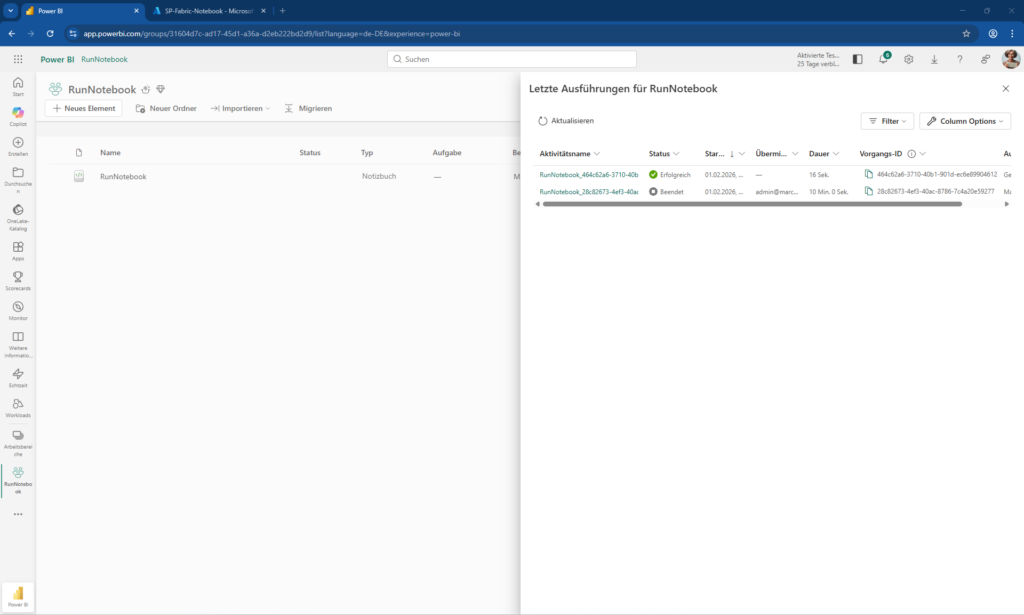Open the settings gear icon

click(909, 59)
